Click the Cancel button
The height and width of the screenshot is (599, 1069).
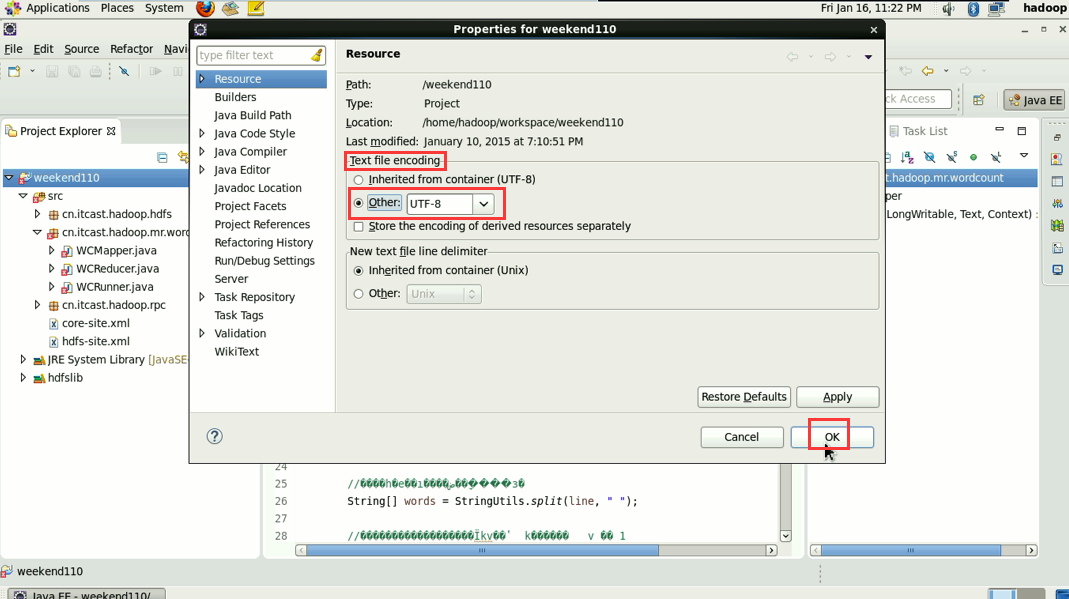pyautogui.click(x=742, y=437)
